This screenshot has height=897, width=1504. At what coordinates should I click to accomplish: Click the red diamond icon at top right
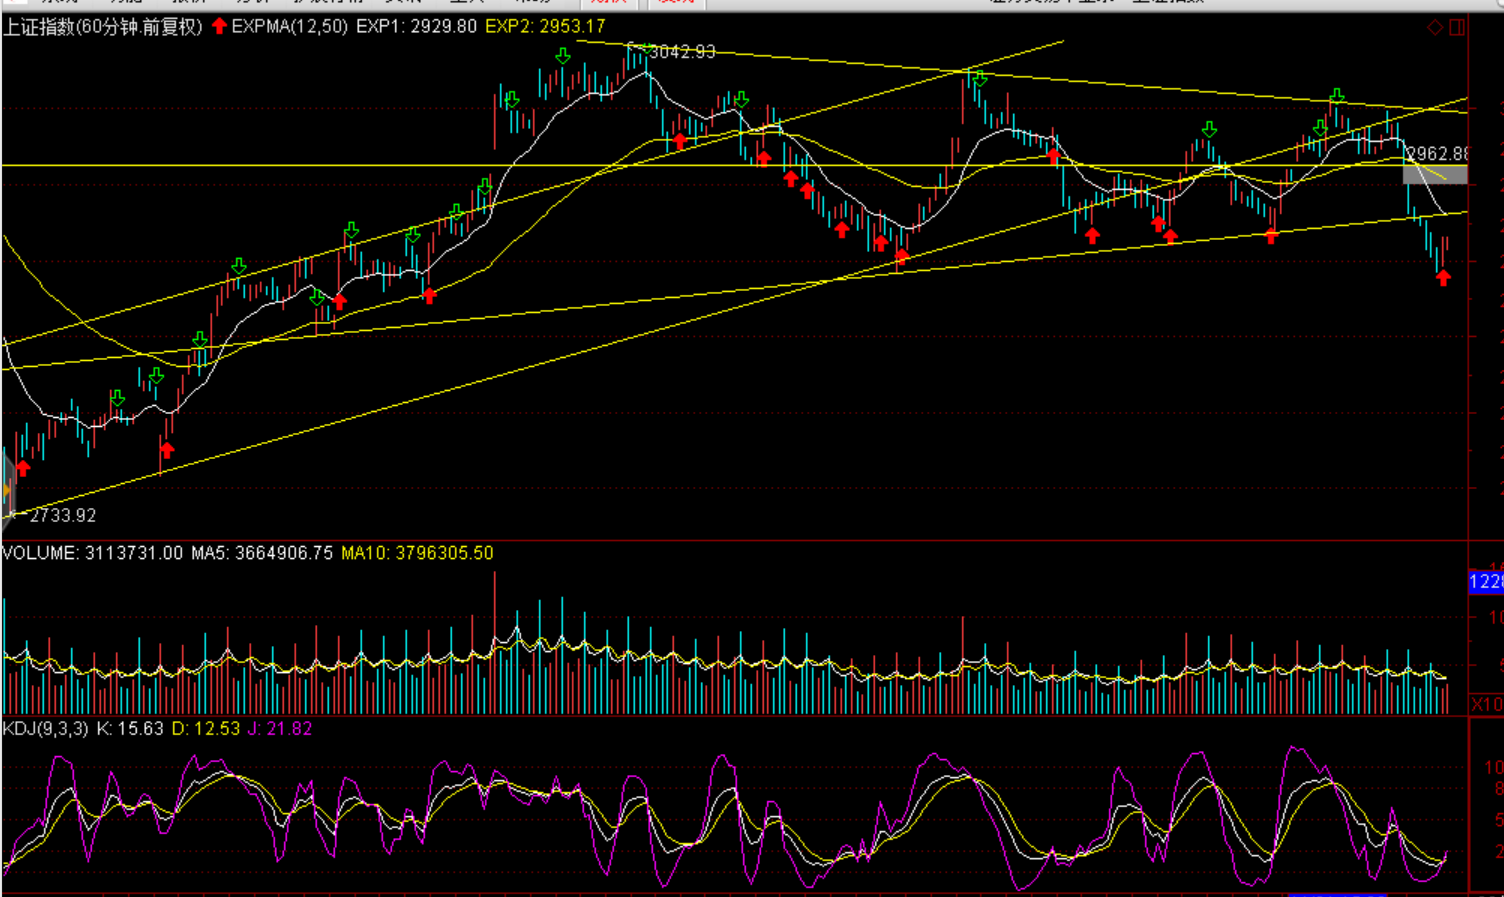tap(1435, 27)
